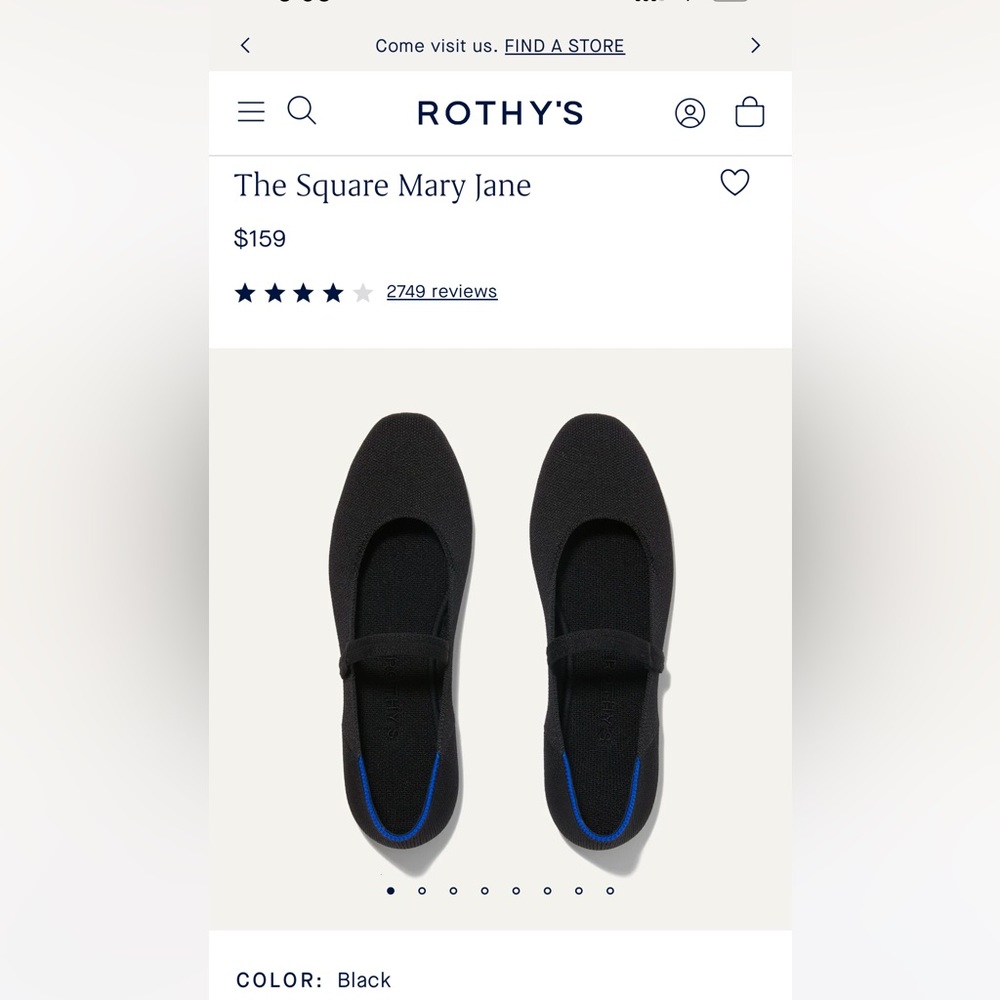The height and width of the screenshot is (1000, 1000).
Task: Click the Black color selection
Action: (x=364, y=980)
